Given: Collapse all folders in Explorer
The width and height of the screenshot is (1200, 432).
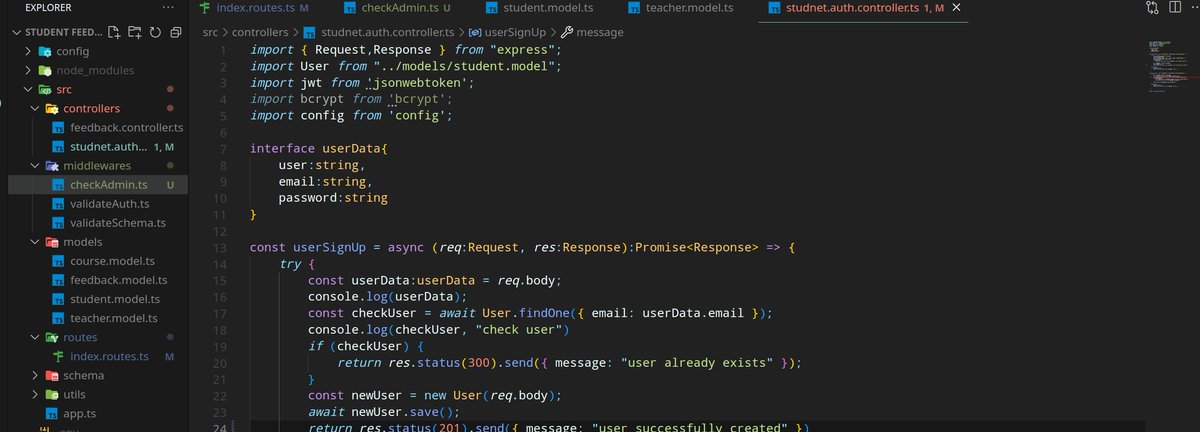Looking at the screenshot, I should [175, 32].
